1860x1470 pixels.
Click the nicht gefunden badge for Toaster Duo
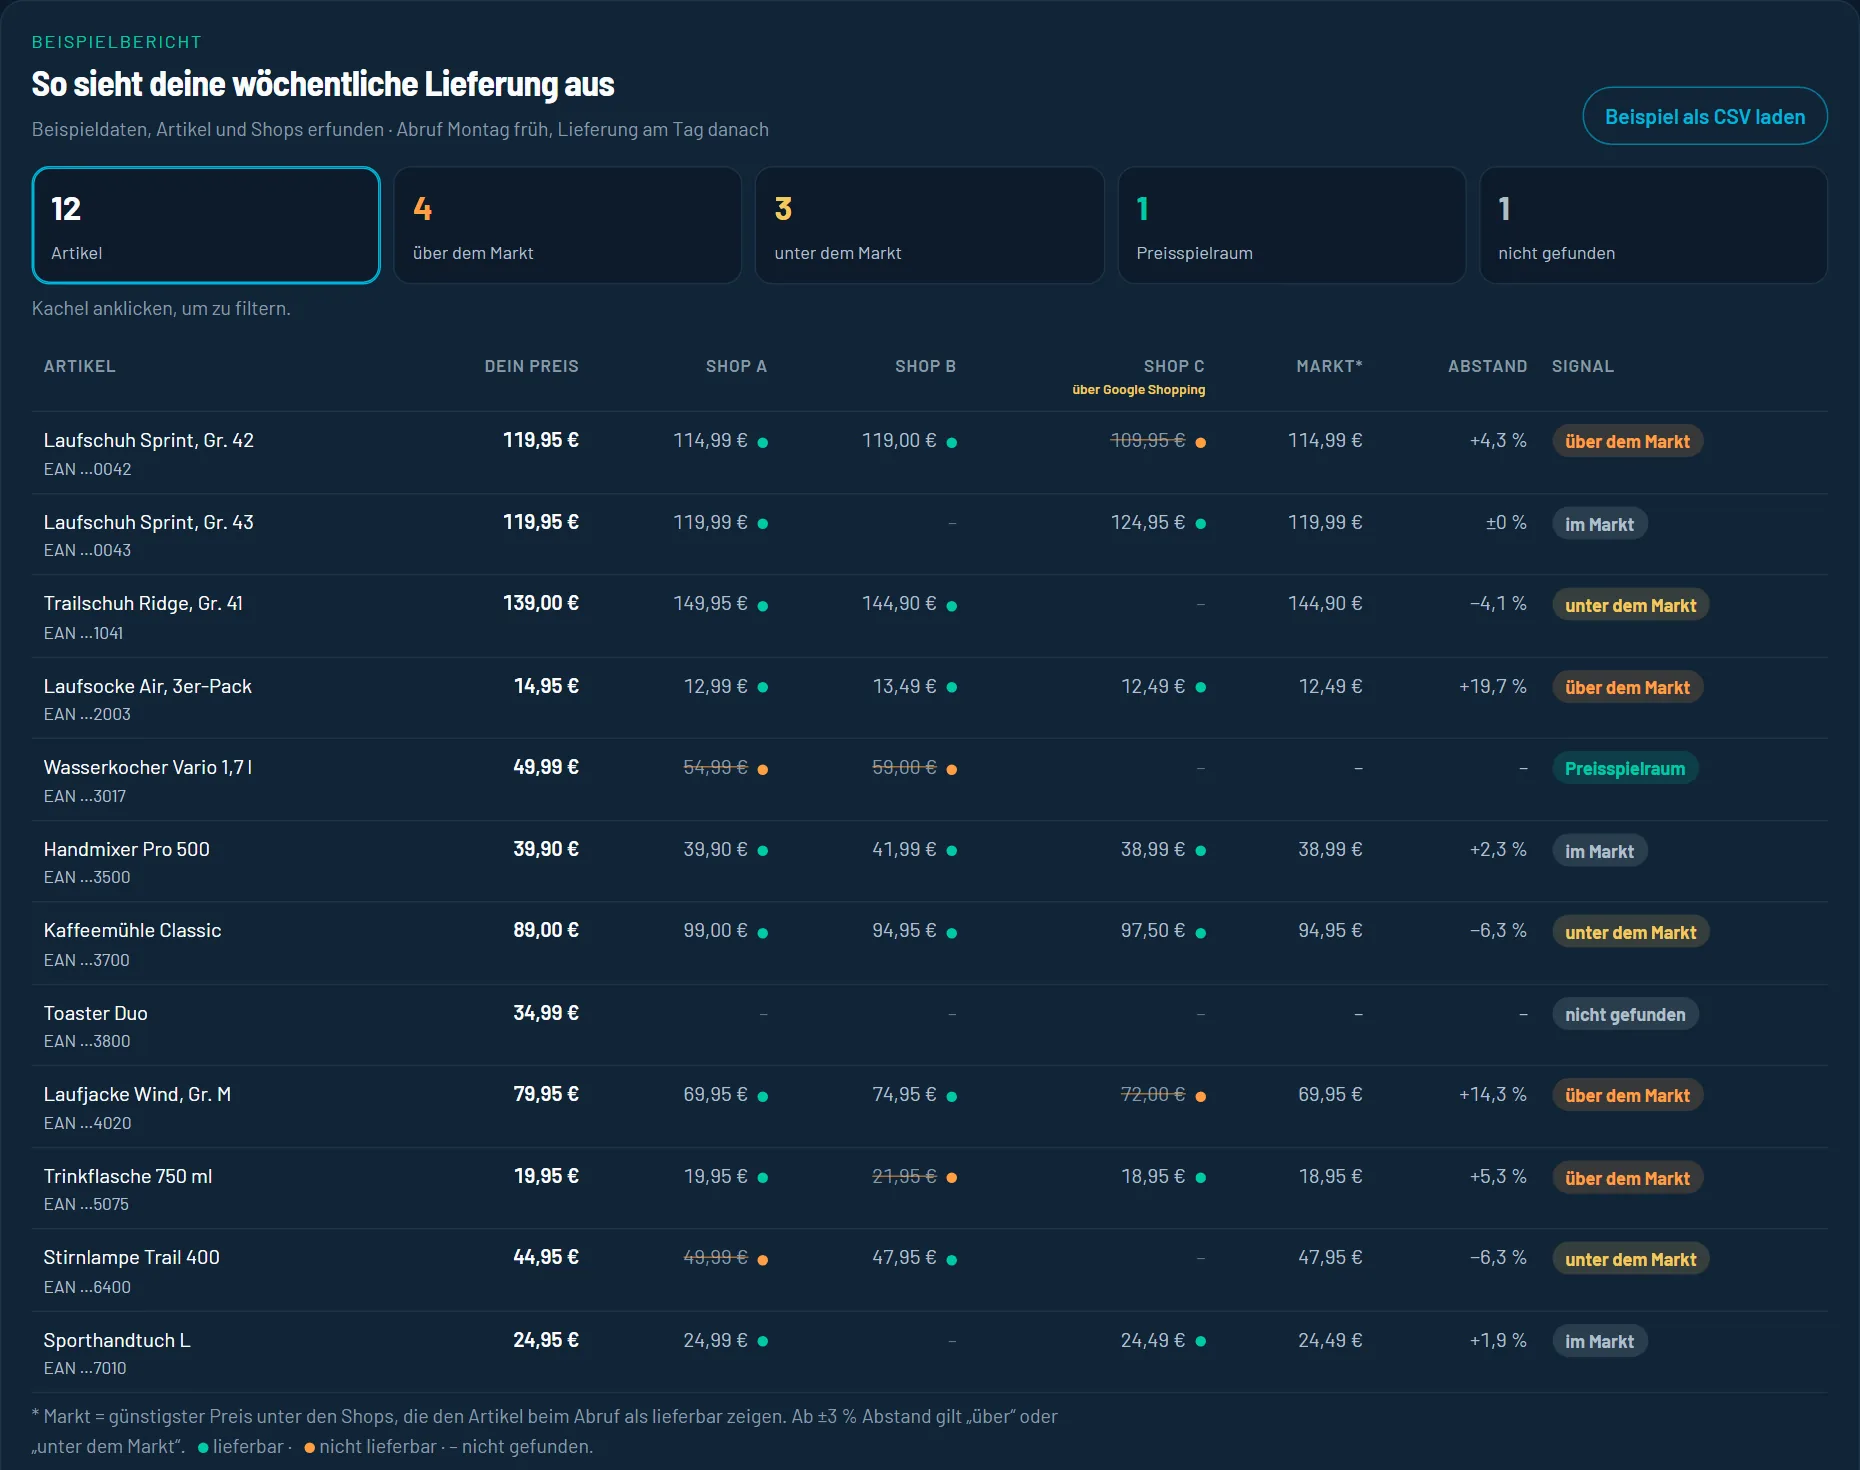[1625, 1014]
